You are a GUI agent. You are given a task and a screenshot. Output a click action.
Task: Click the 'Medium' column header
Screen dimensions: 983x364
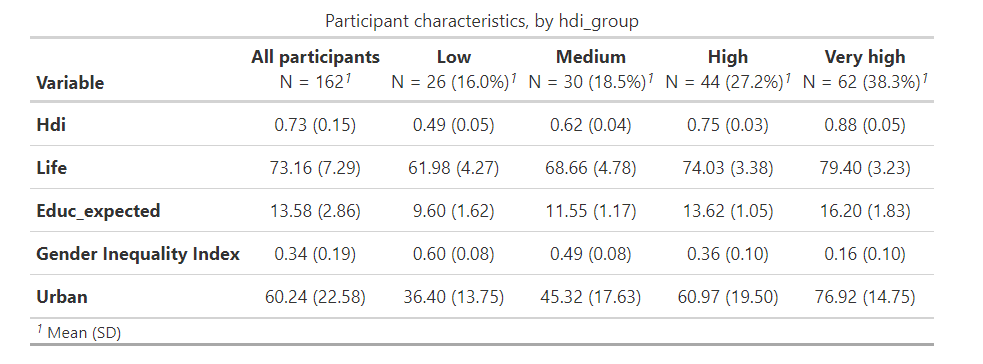pyautogui.click(x=591, y=57)
